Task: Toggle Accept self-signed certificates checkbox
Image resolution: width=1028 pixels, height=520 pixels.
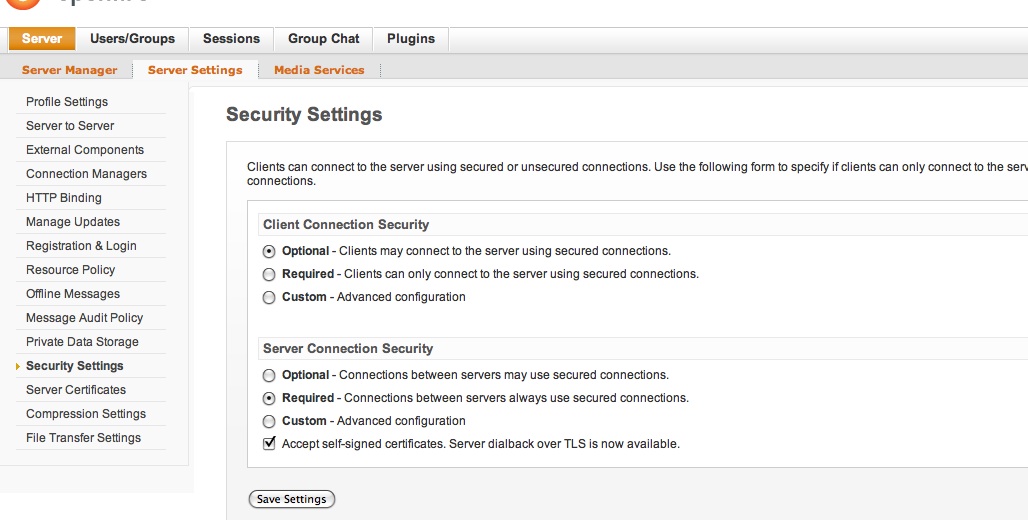Action: pyautogui.click(x=269, y=444)
